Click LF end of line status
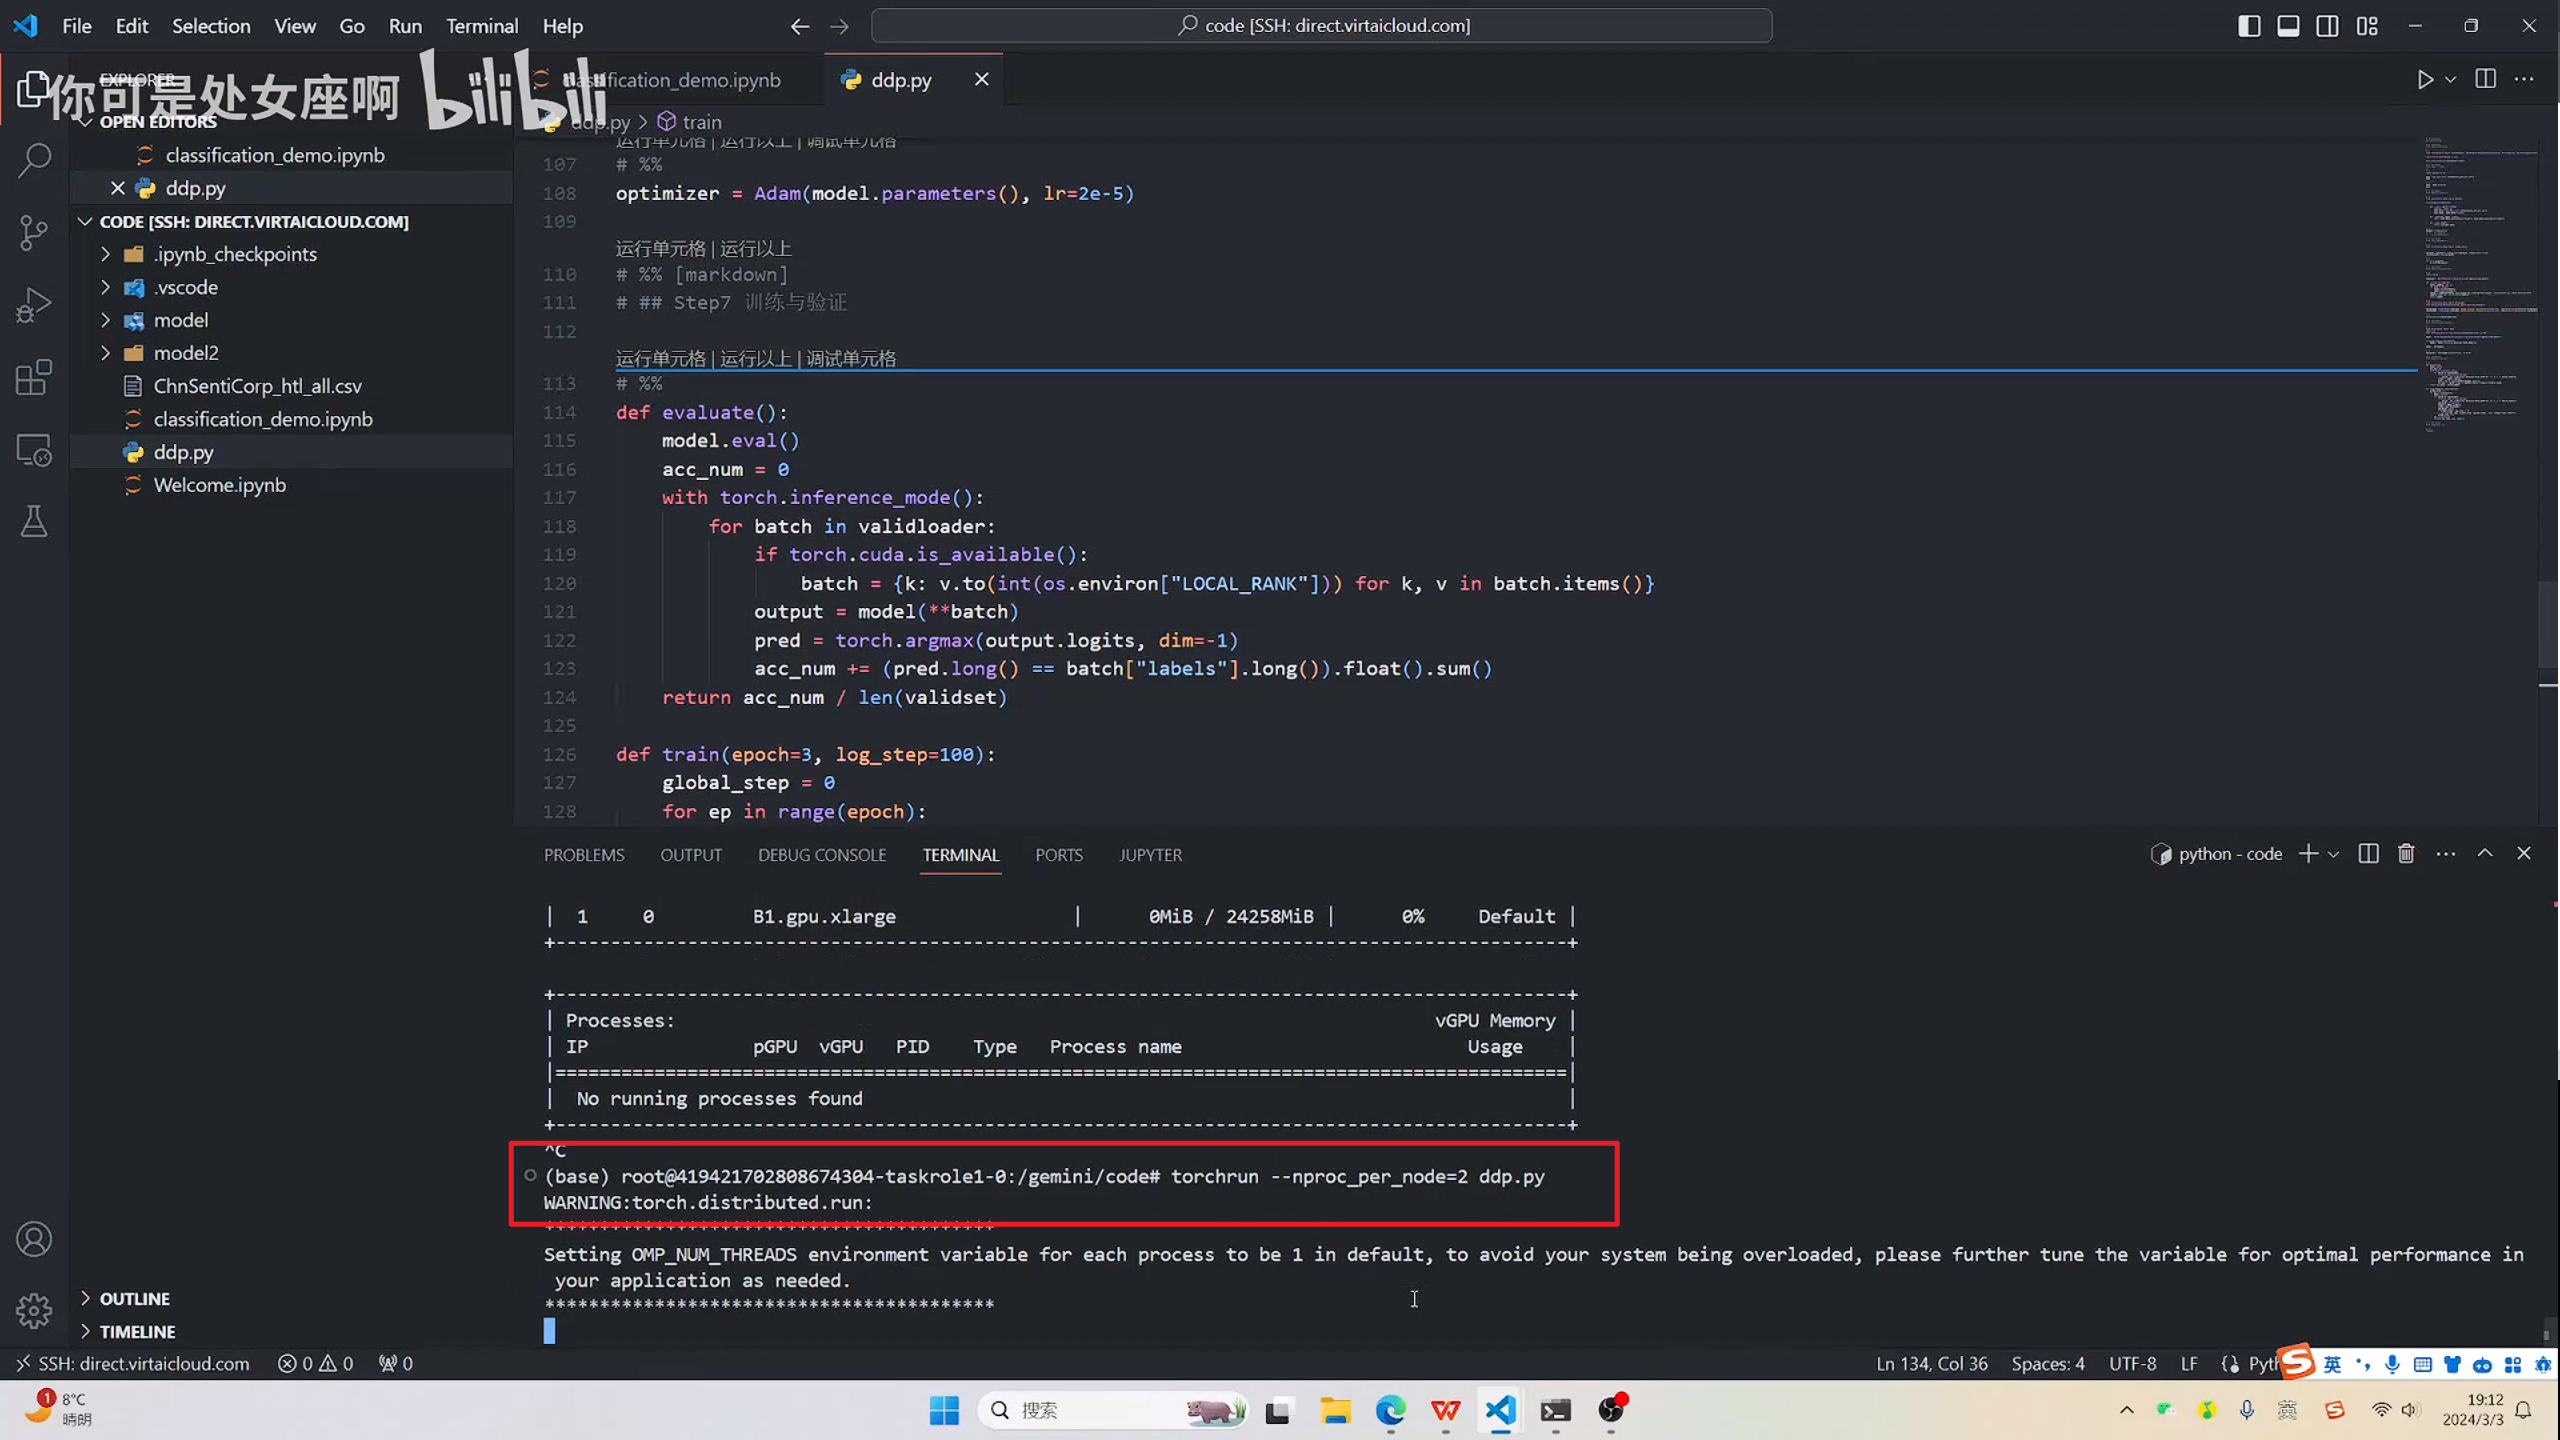The width and height of the screenshot is (2560, 1440). [x=2189, y=1363]
